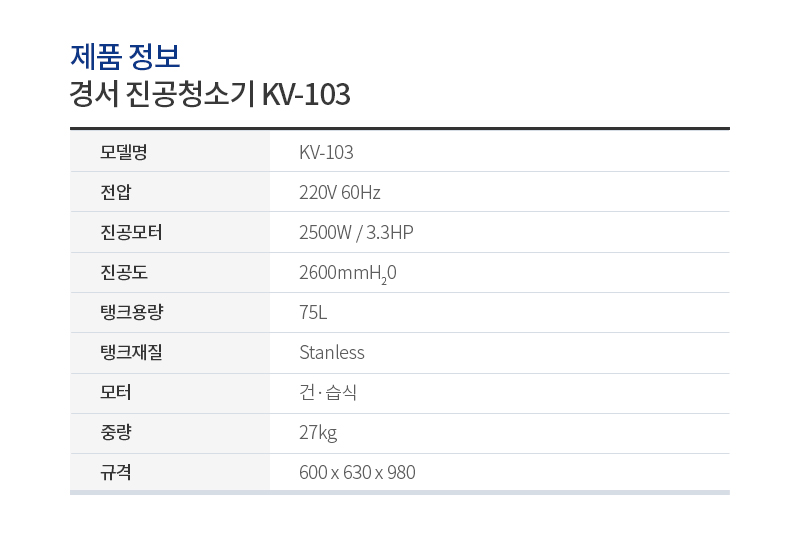Select the 탱크재질 row label
This screenshot has height=560, width=800.
pyautogui.click(x=131, y=352)
